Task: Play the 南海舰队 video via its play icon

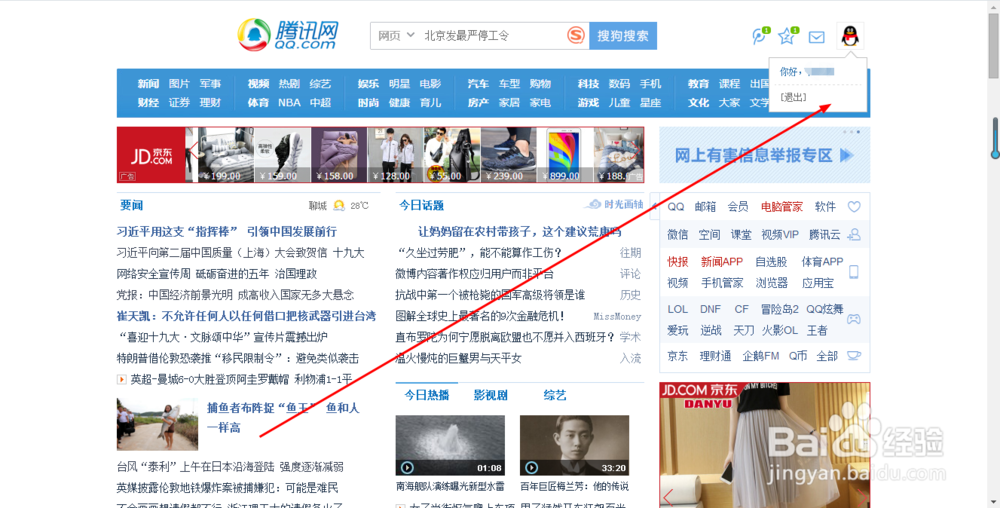Action: coord(407,468)
